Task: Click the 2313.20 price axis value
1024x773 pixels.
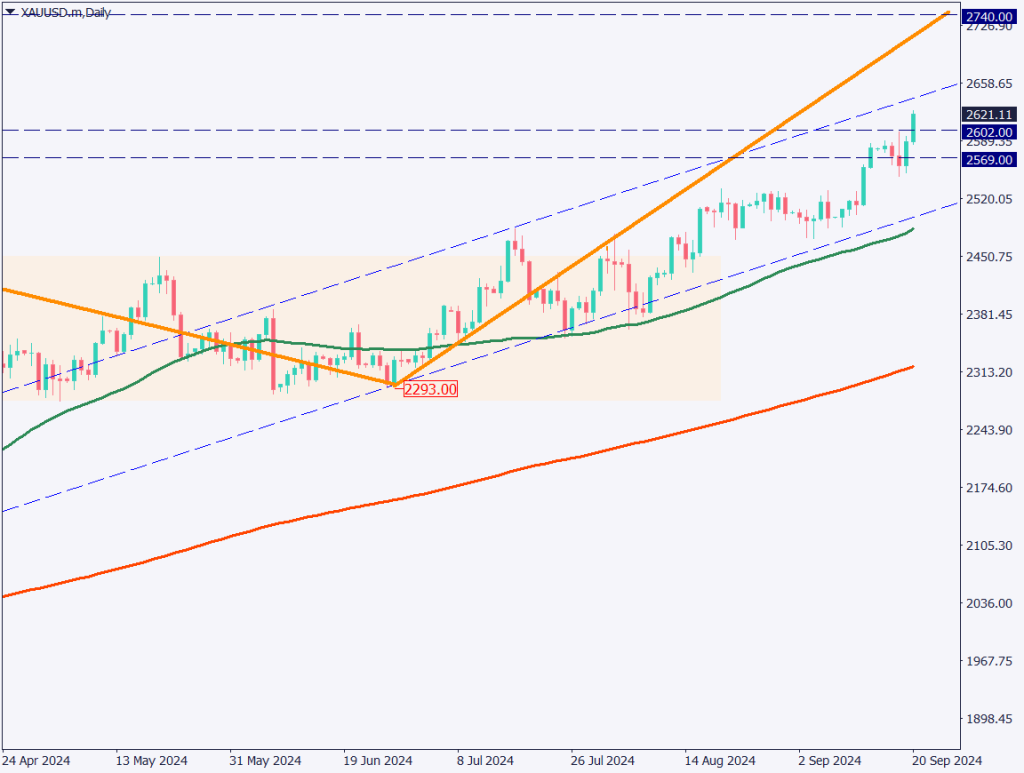Action: (989, 372)
